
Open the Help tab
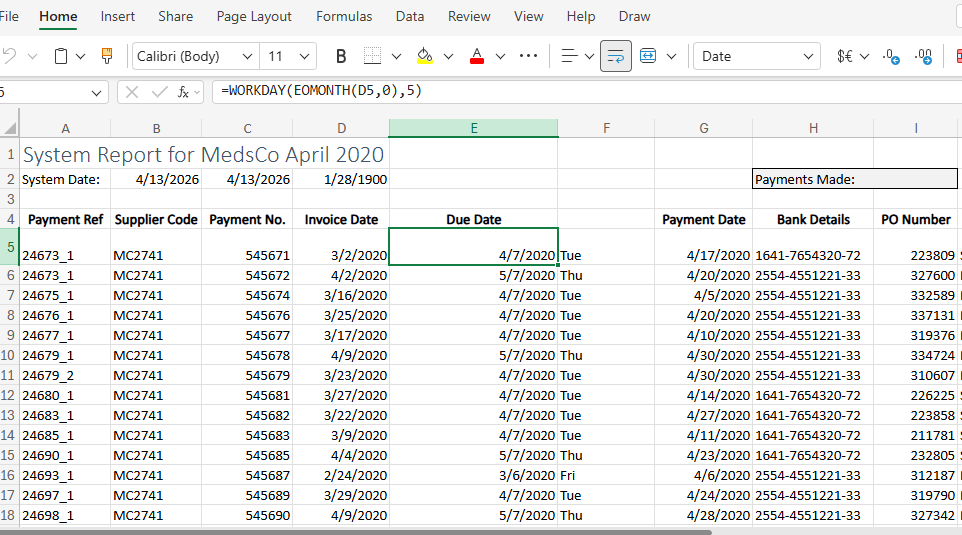click(581, 17)
